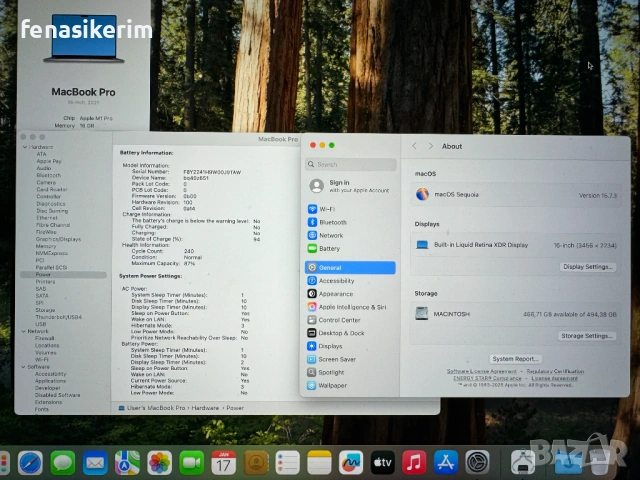640x480 pixels.
Task: Click System Settings icon in Dock
Action: click(477, 463)
